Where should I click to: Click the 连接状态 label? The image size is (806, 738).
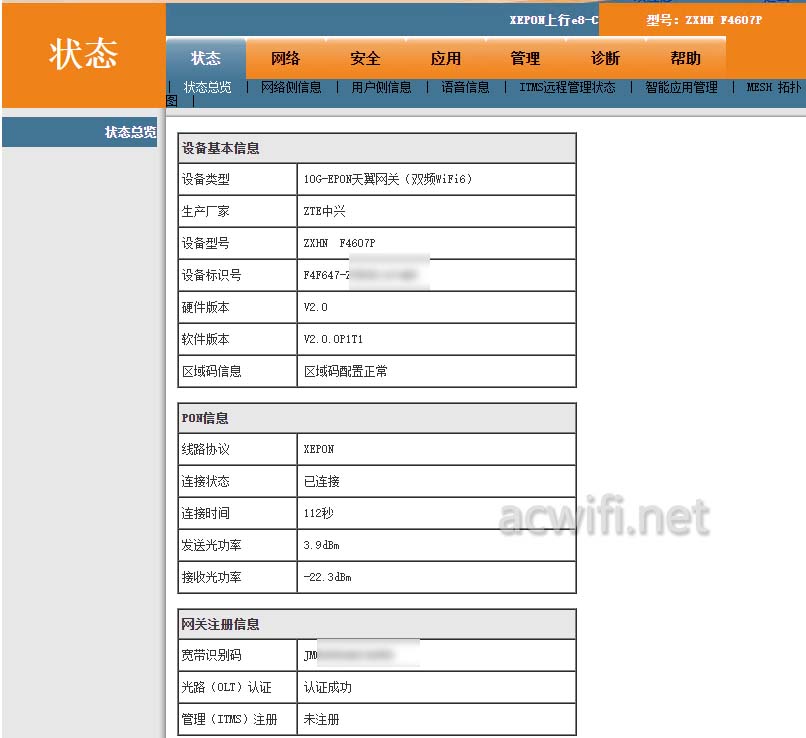pyautogui.click(x=205, y=481)
